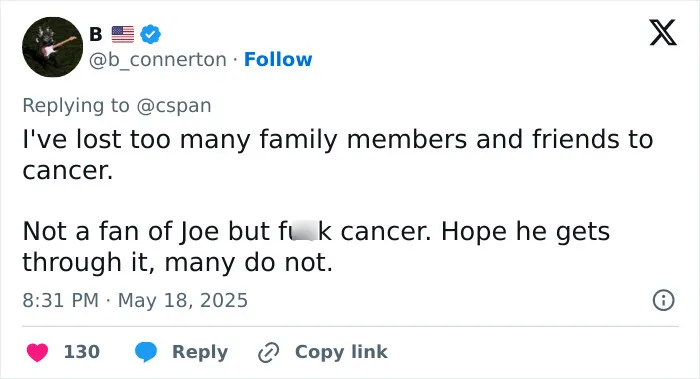Click the blue verified checkmark badge
The width and height of the screenshot is (700, 379).
150,34
